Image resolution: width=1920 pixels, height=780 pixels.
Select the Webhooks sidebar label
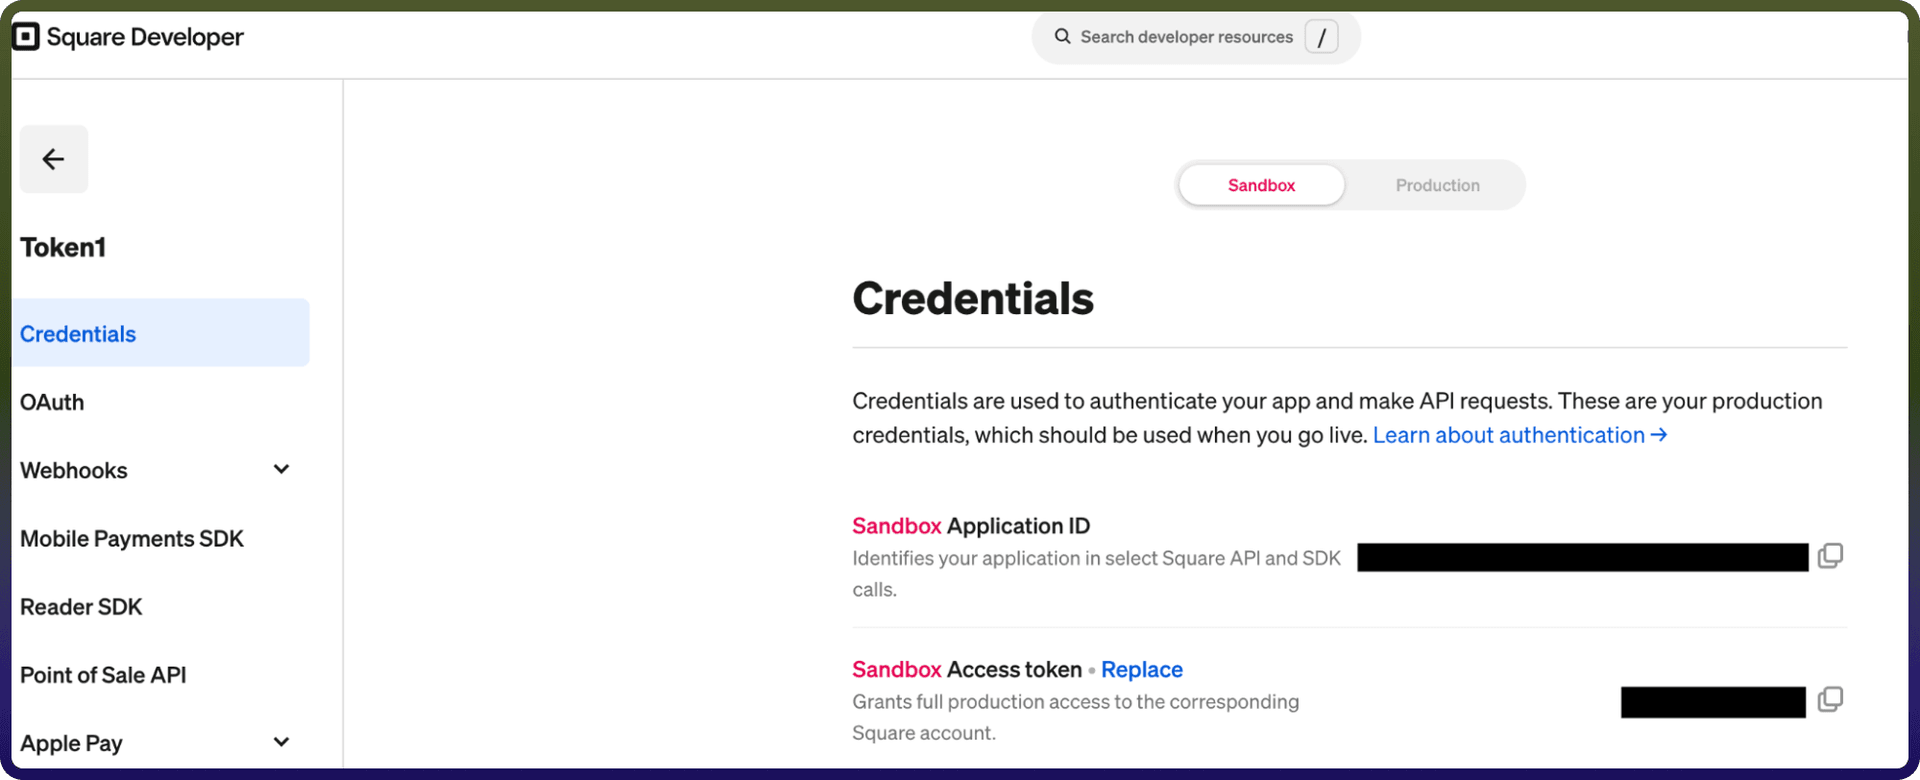[74, 470]
